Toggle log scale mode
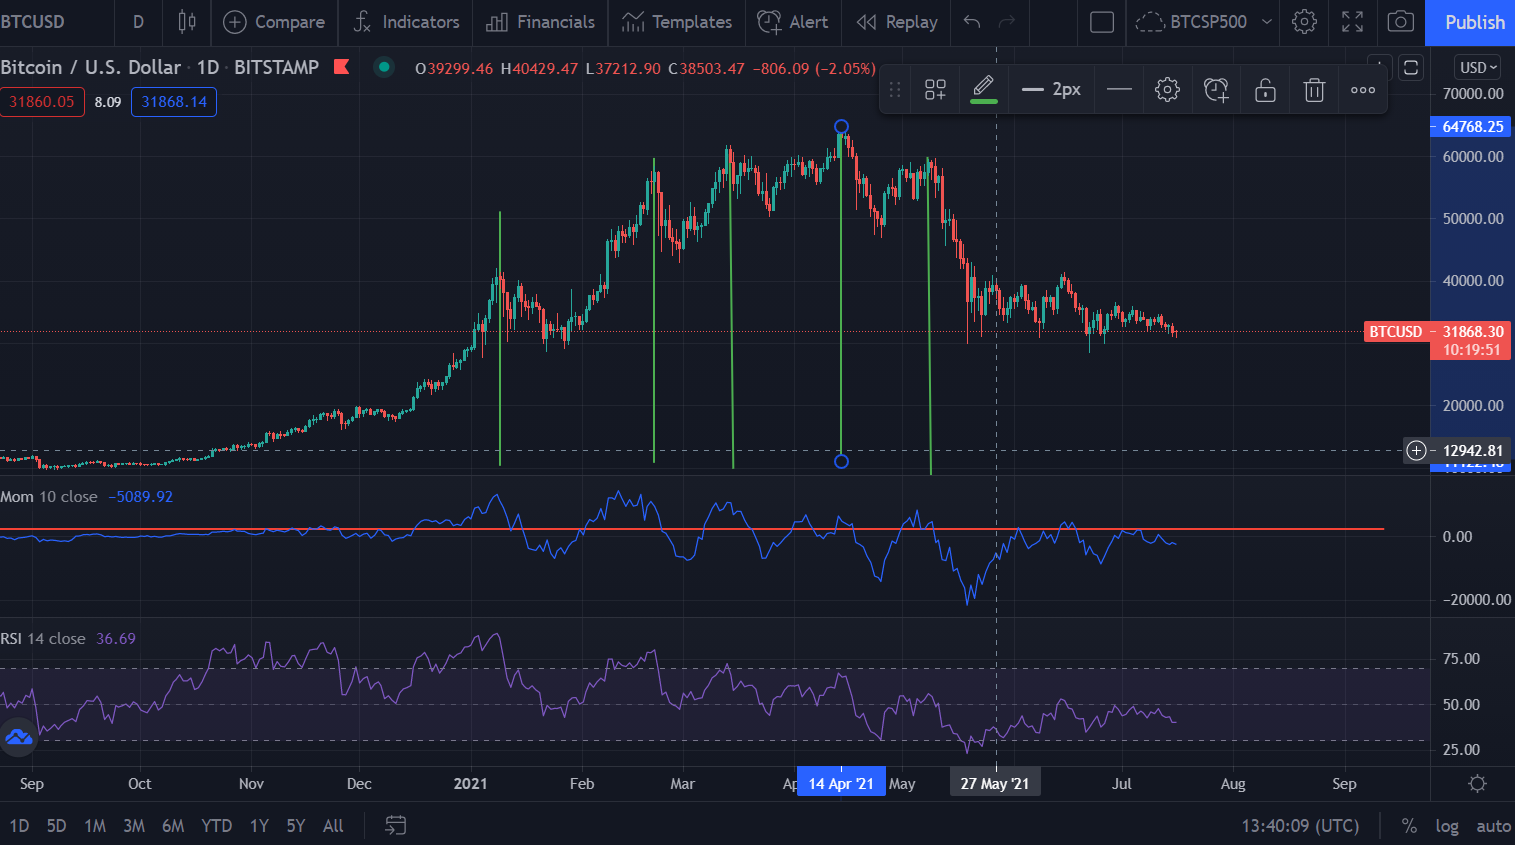The height and width of the screenshot is (845, 1515). [1446, 825]
